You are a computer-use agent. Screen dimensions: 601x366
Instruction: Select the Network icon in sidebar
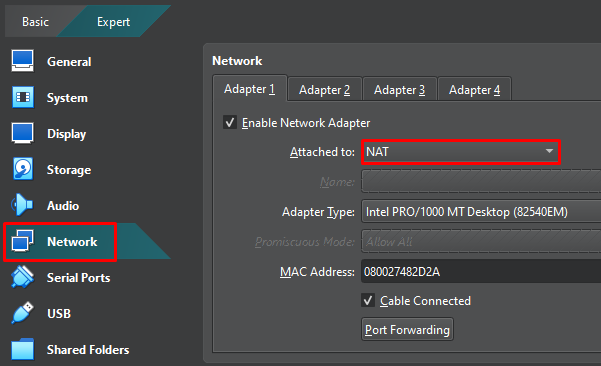point(23,241)
